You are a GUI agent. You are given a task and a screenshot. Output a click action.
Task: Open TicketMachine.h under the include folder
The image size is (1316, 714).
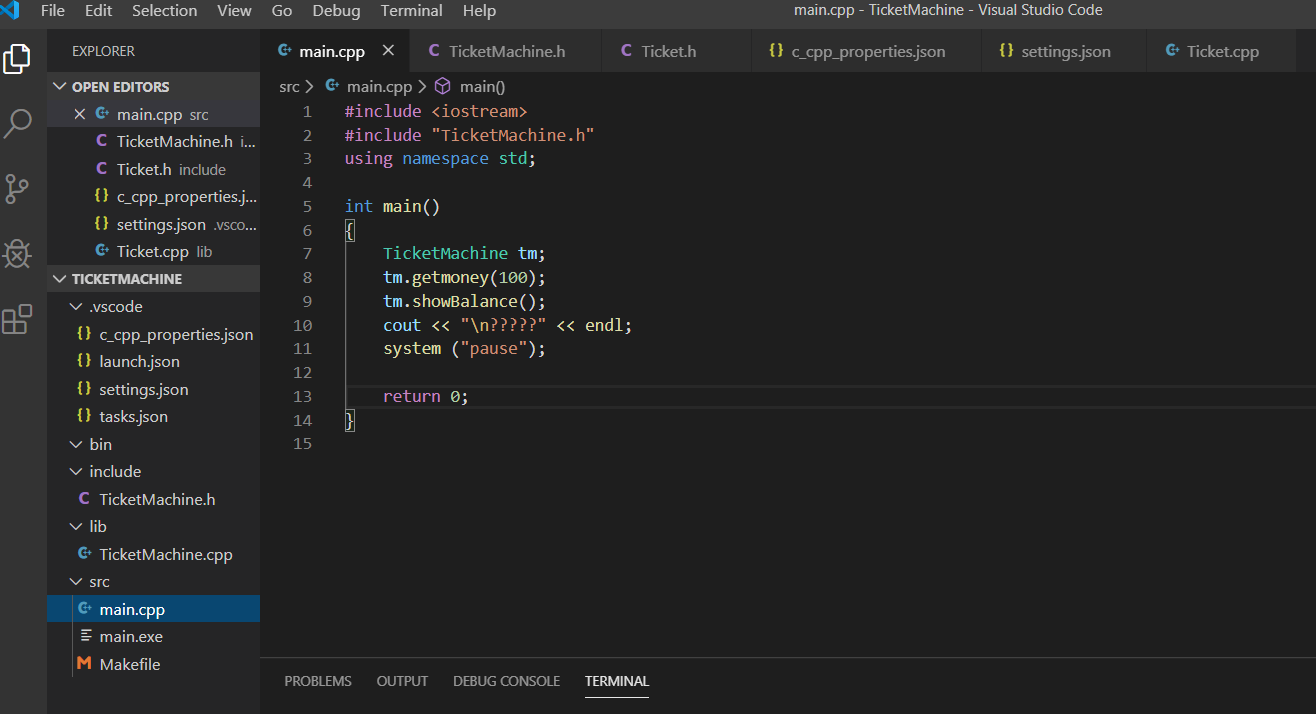[153, 499]
